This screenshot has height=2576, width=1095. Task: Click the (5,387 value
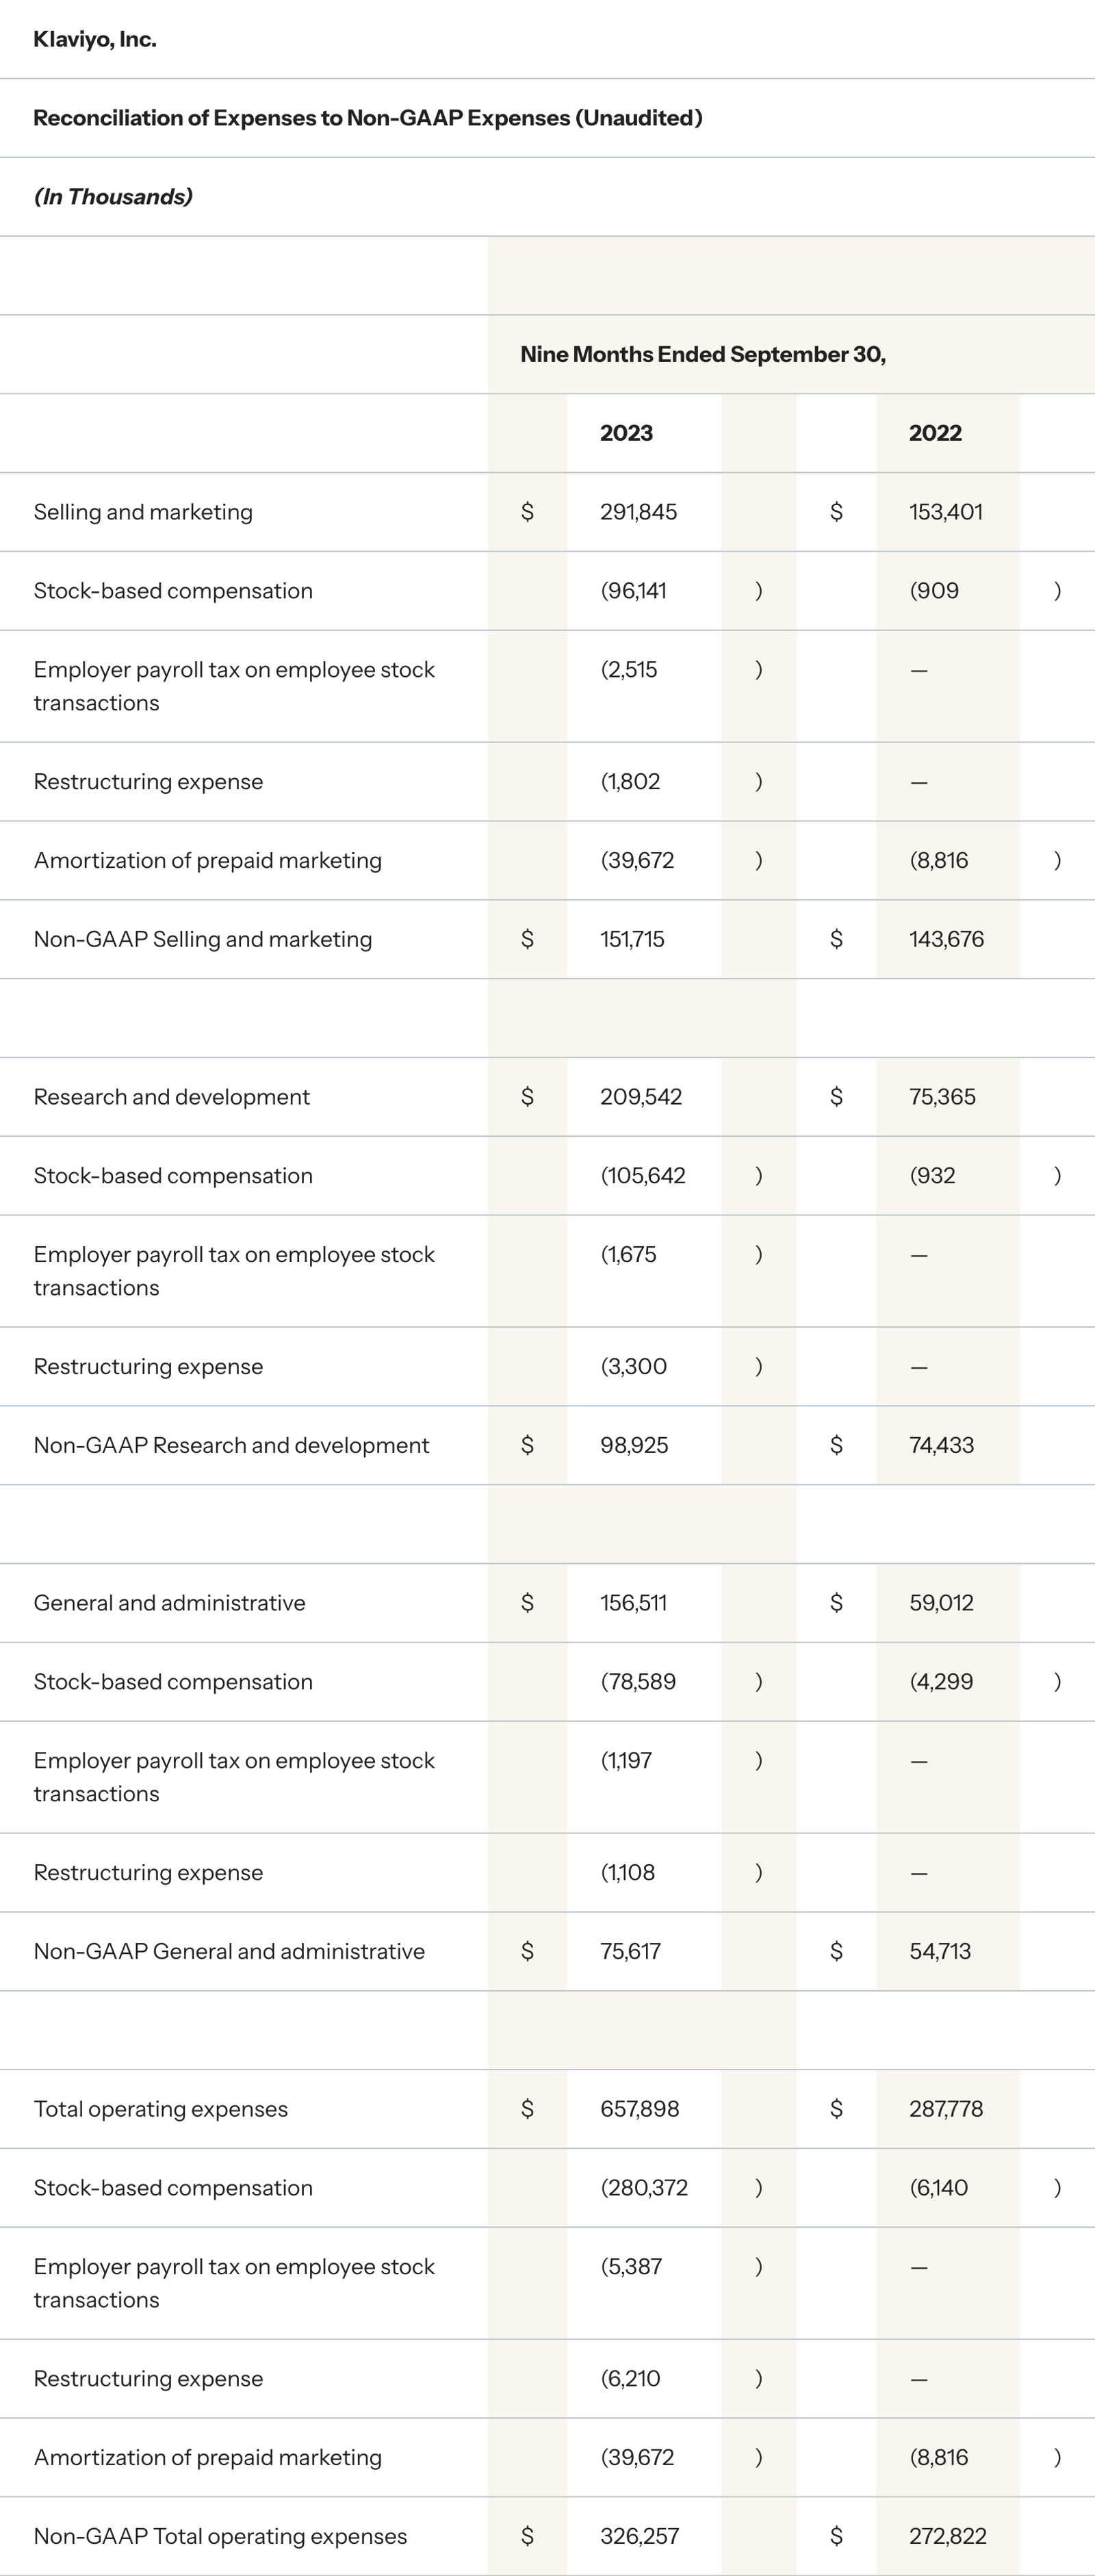coord(631,2267)
